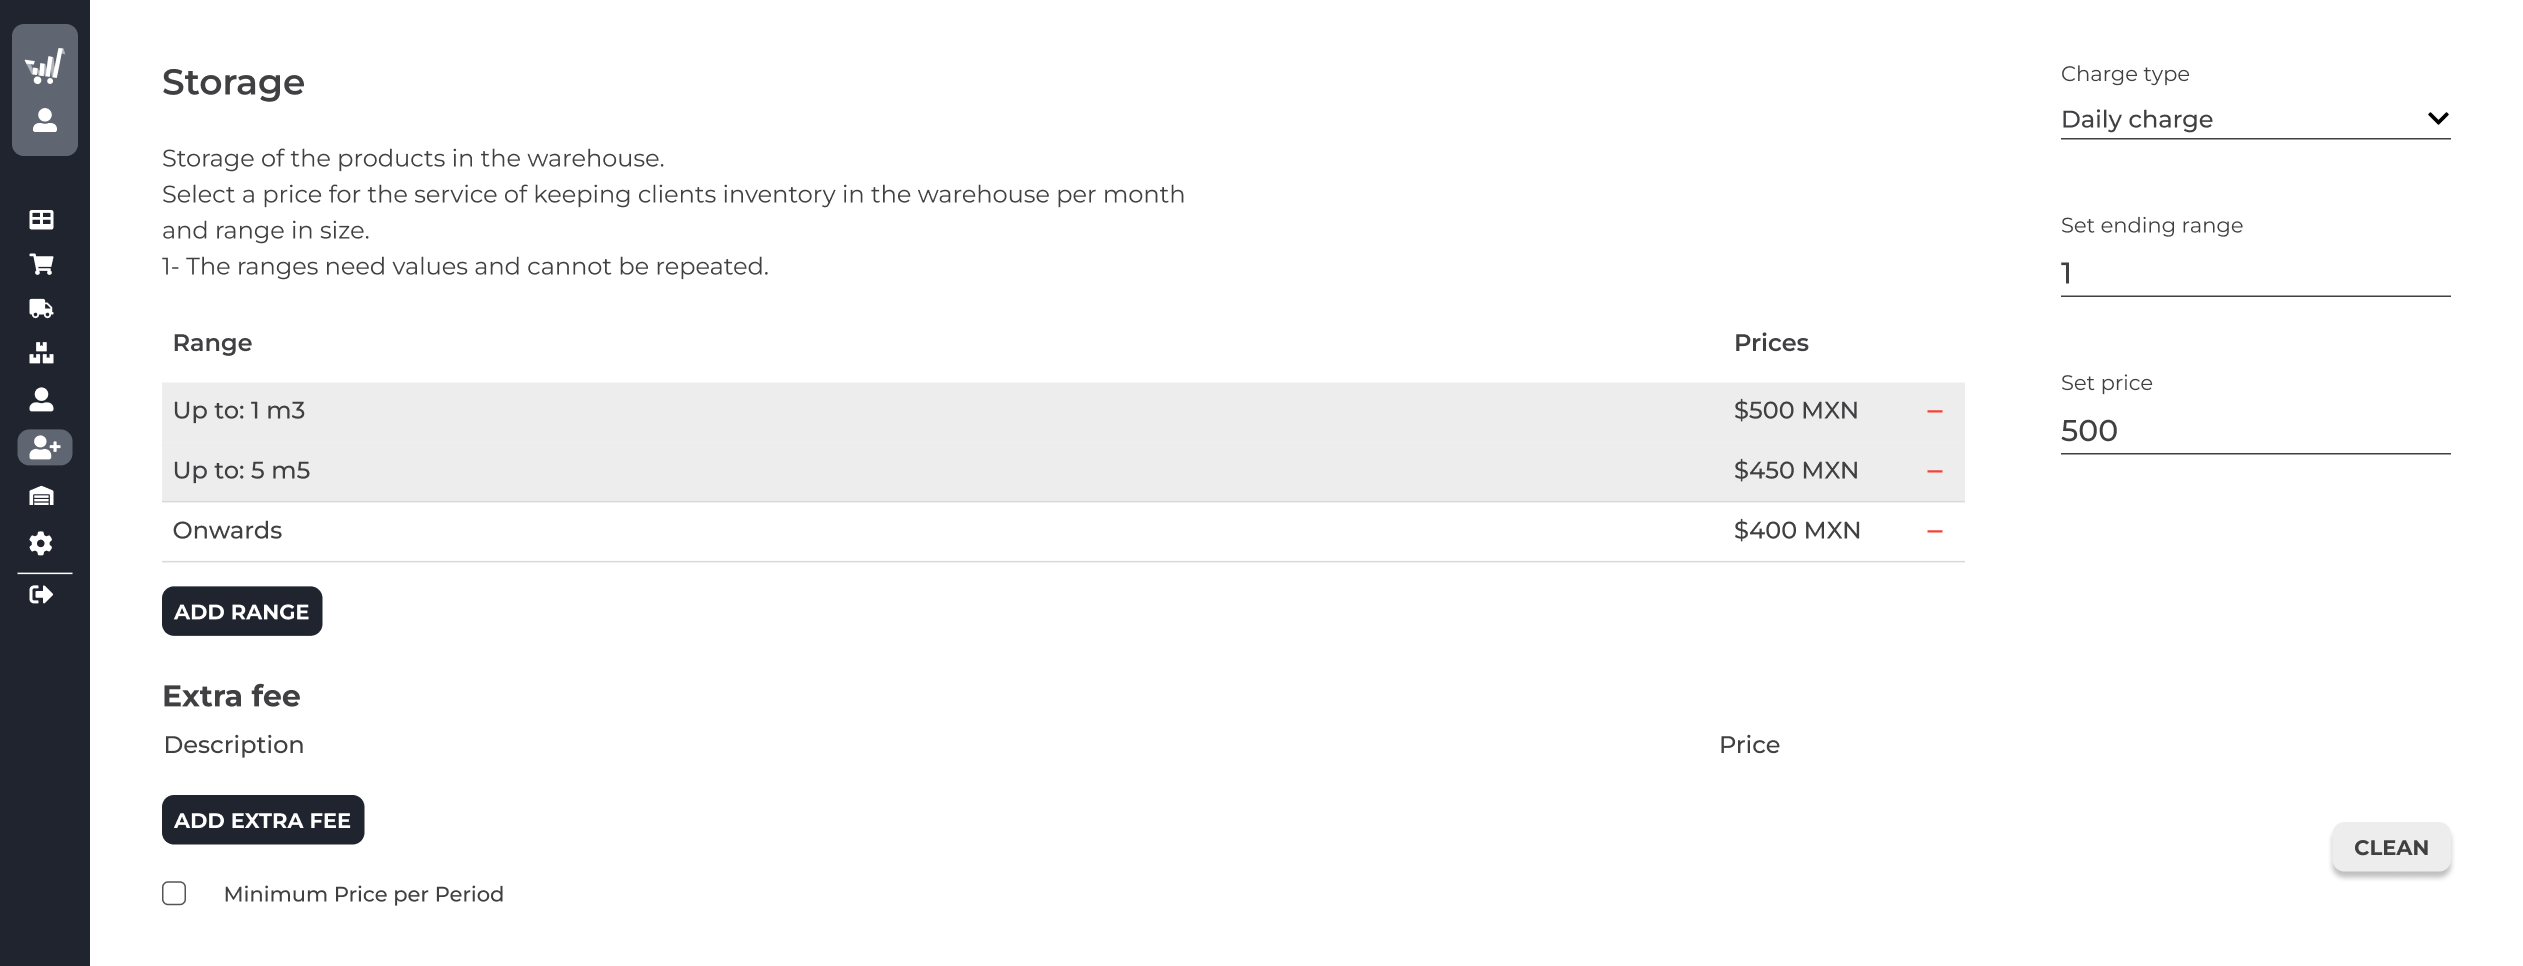The image size is (2523, 966).
Task: Open the profile avatar below the logo
Action: point(44,121)
